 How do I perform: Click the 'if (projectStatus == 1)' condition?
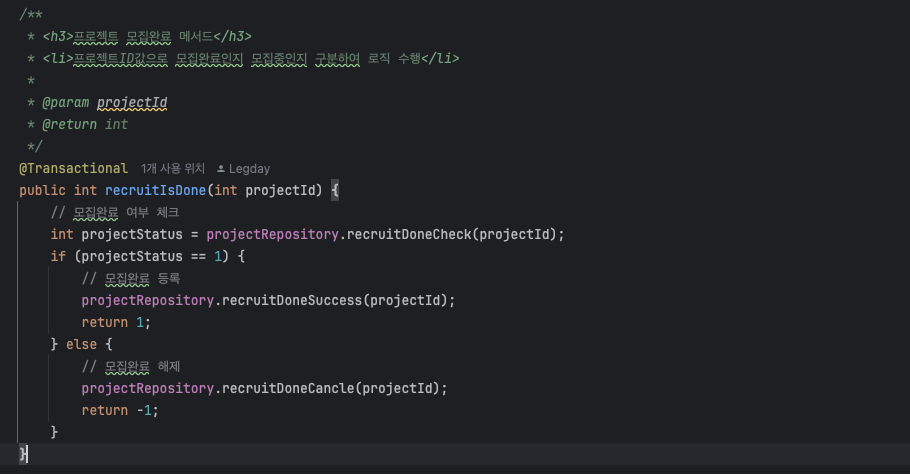click(x=140, y=256)
